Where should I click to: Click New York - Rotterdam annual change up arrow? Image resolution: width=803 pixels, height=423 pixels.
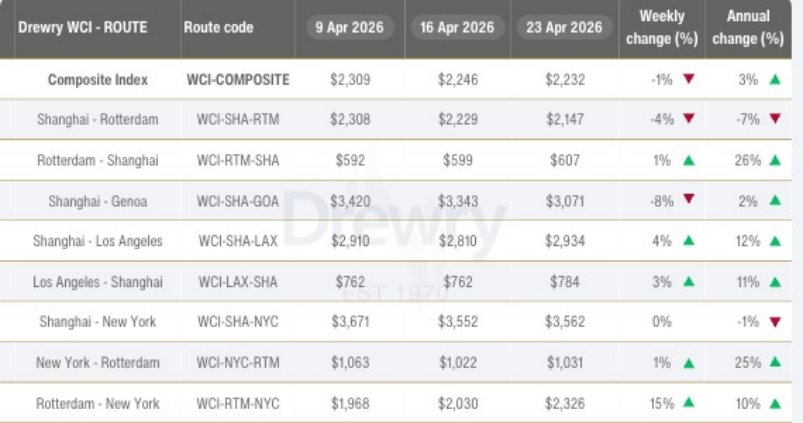(775, 364)
